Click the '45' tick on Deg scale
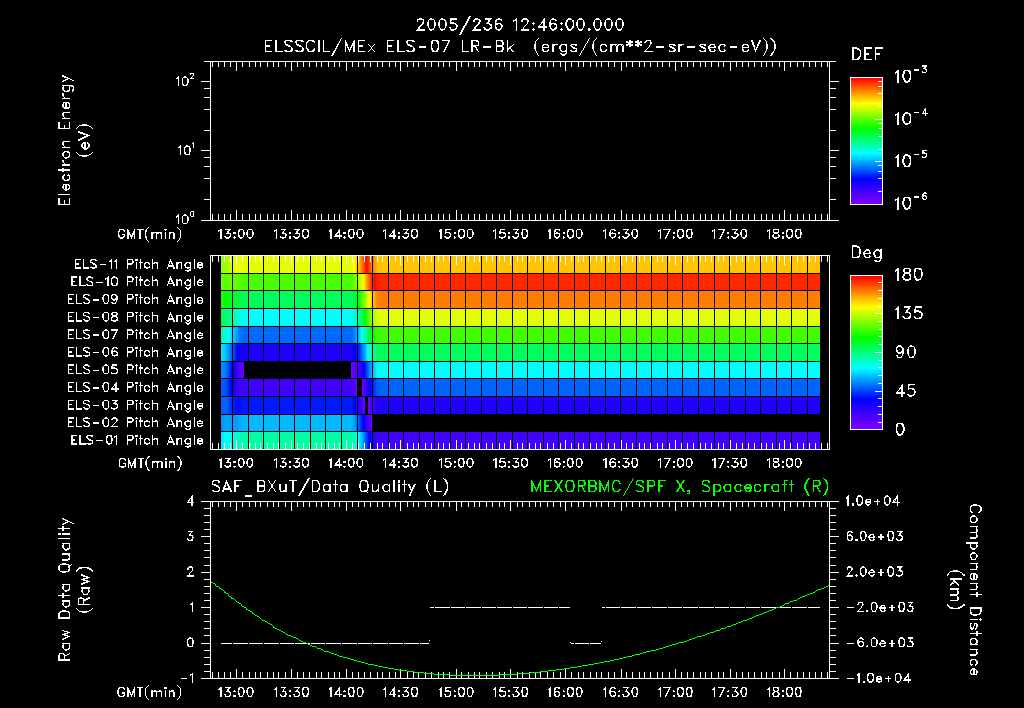1024x708 pixels. [906, 391]
